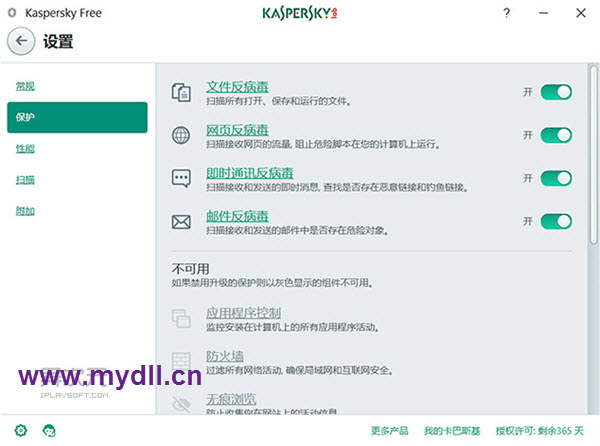Click description 扫描接收和发送的邮件中是否存在危险对象。
600x446 pixels.
(x=297, y=231)
